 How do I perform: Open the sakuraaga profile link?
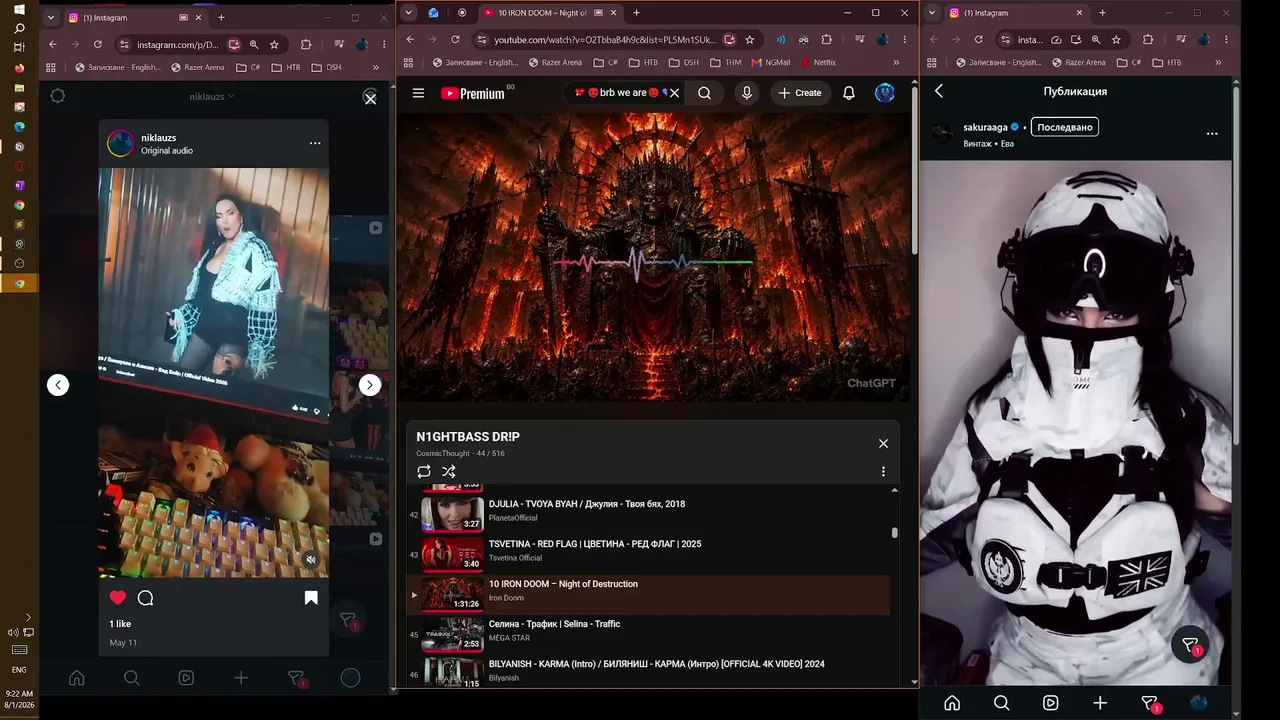(985, 127)
